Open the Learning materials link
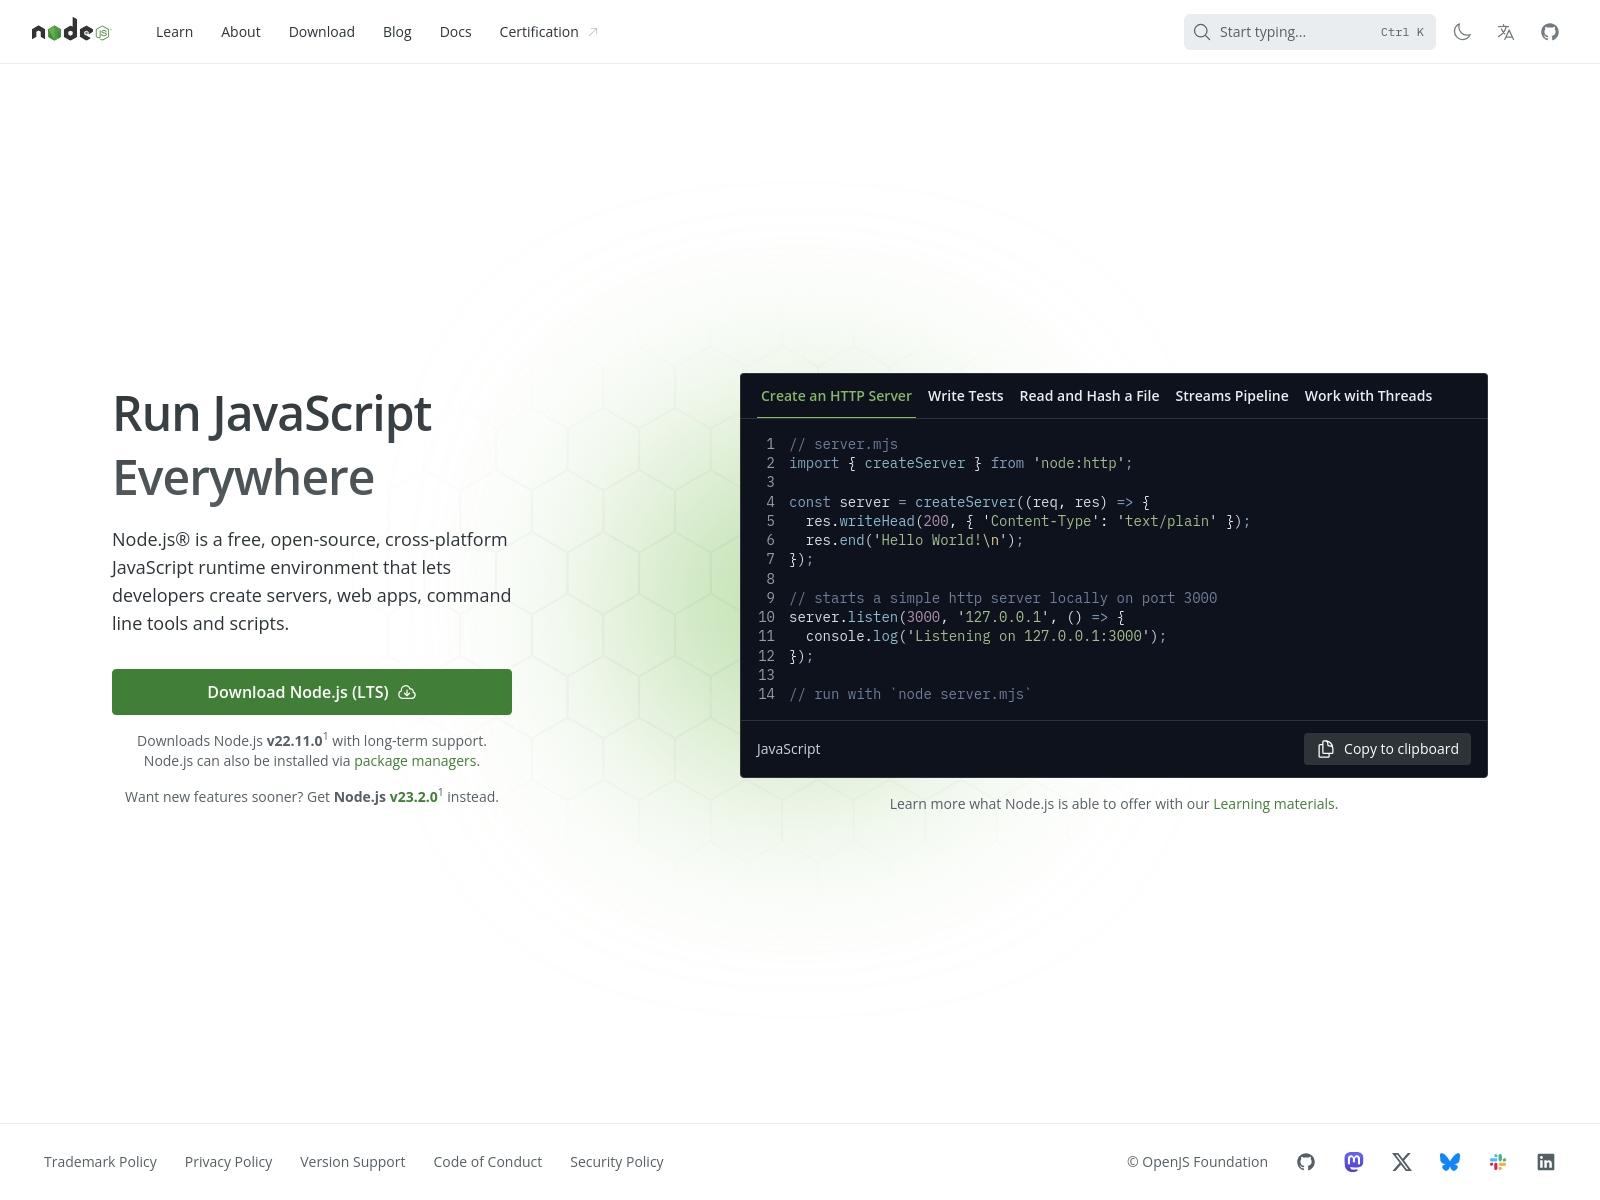The height and width of the screenshot is (1200, 1600). (1274, 804)
